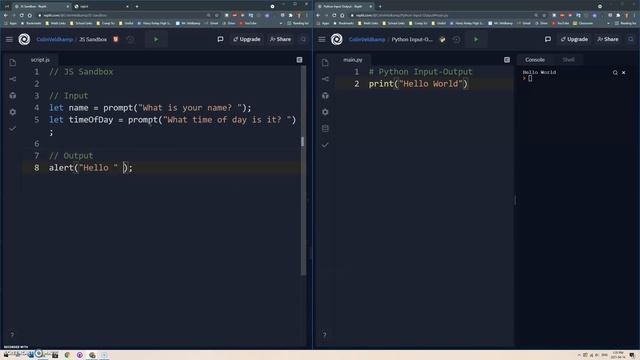The width and height of the screenshot is (640, 360).
Task: Click Upgrade in Python window
Action: 574,39
